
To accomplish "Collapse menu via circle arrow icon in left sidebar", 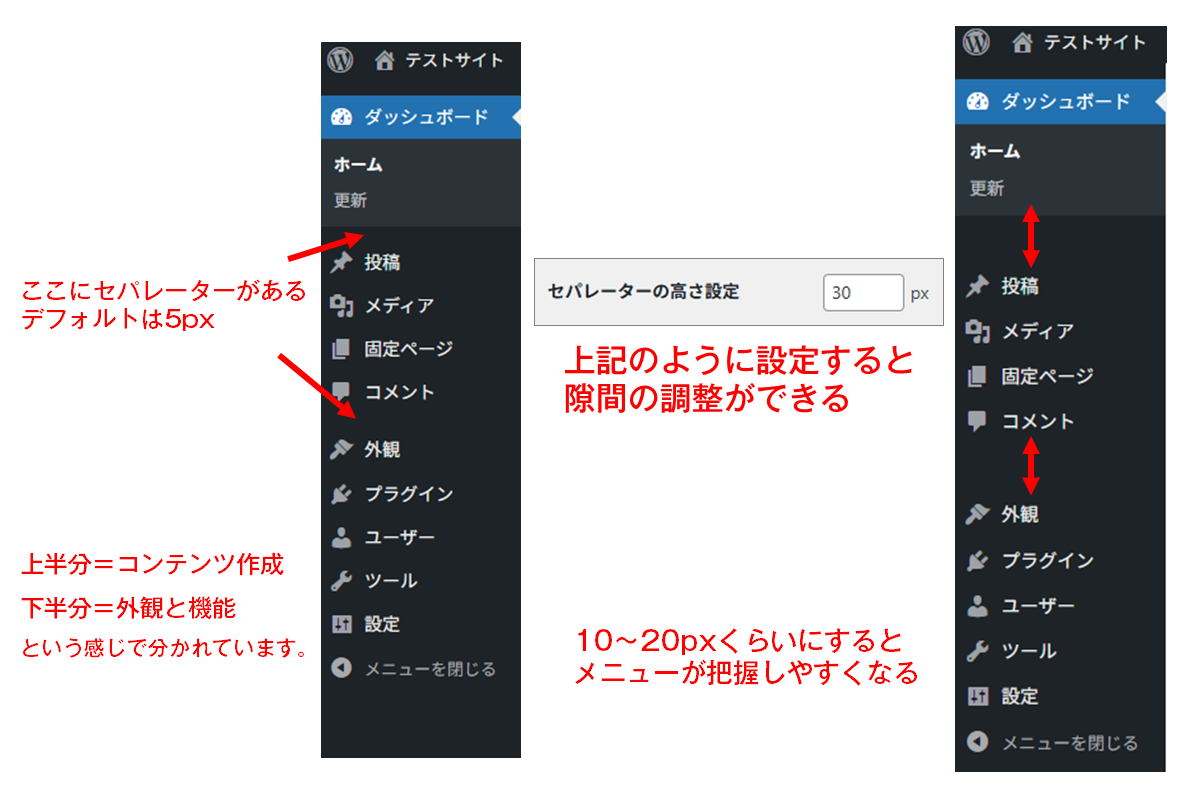I will coord(341,668).
